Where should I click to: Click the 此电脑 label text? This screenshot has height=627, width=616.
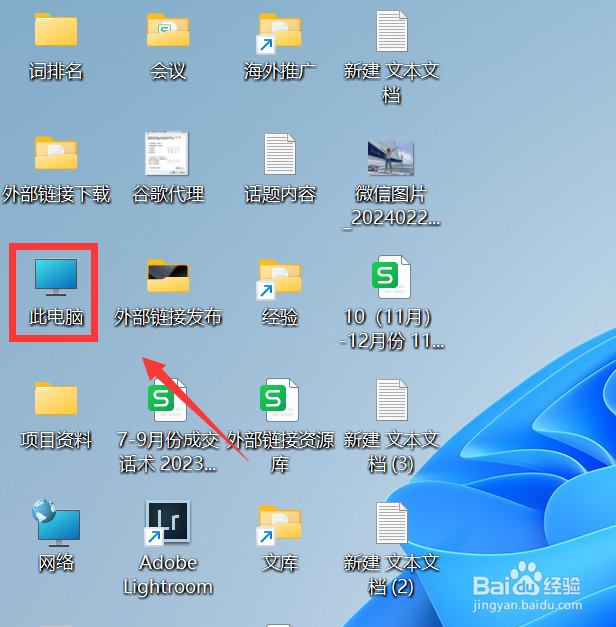point(56,317)
